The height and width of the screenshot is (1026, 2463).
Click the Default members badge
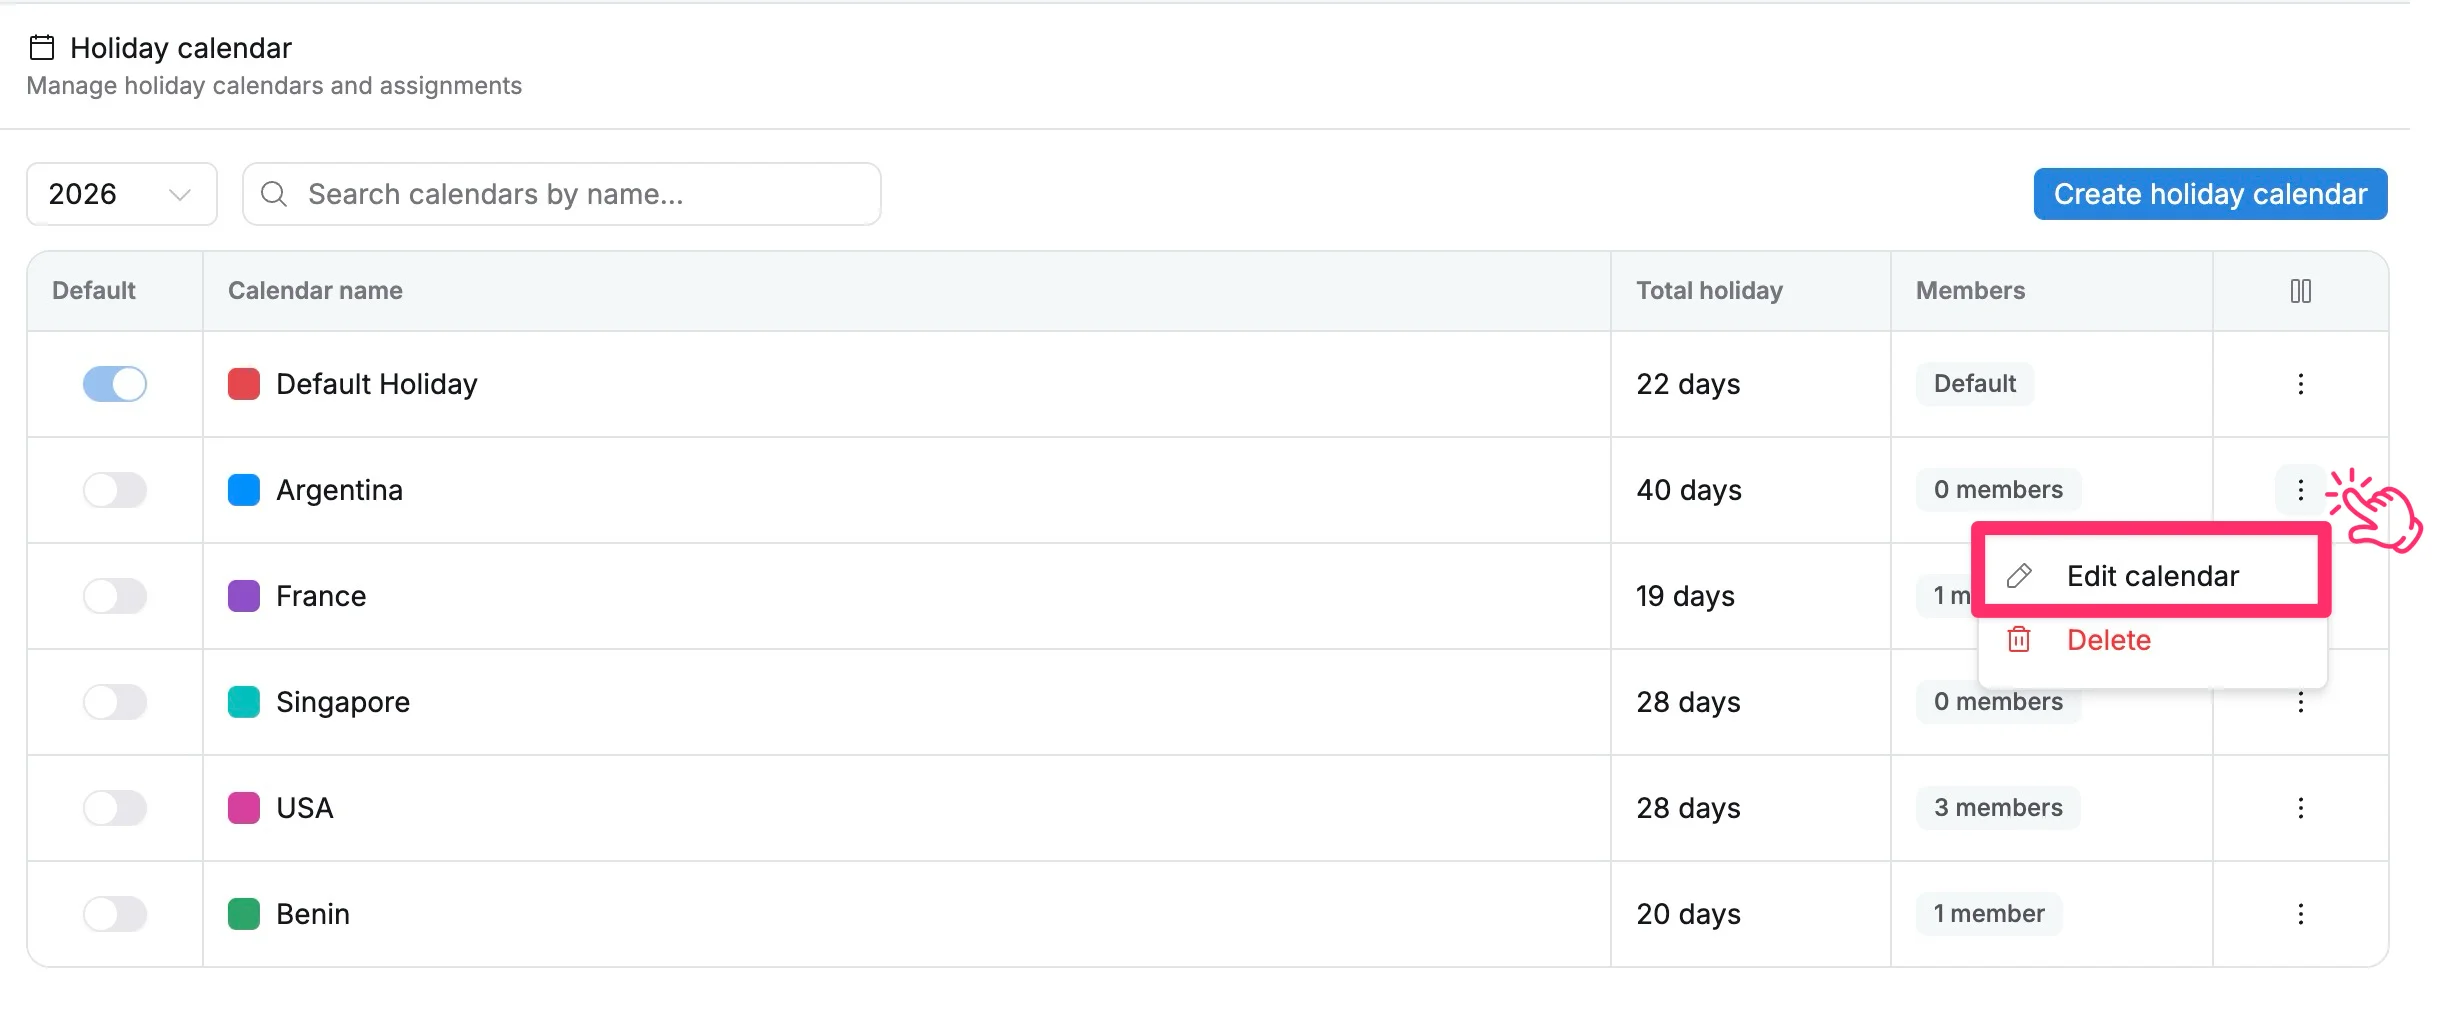click(1975, 384)
